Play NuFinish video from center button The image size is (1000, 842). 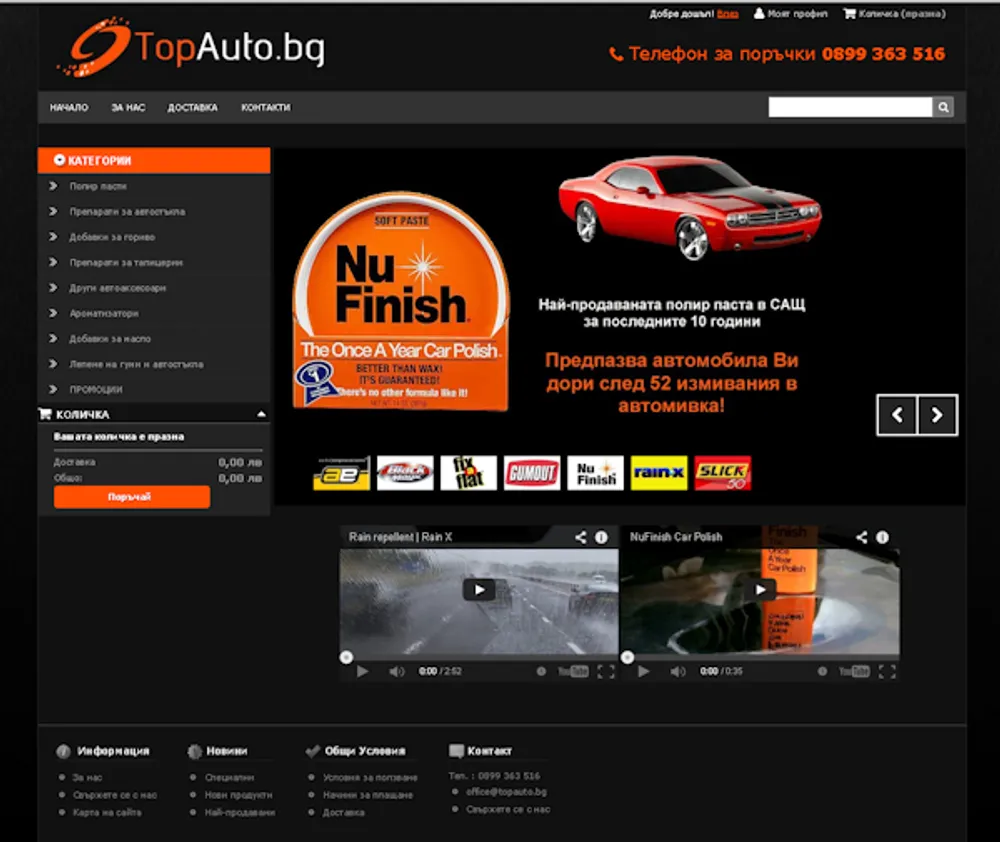tap(760, 589)
